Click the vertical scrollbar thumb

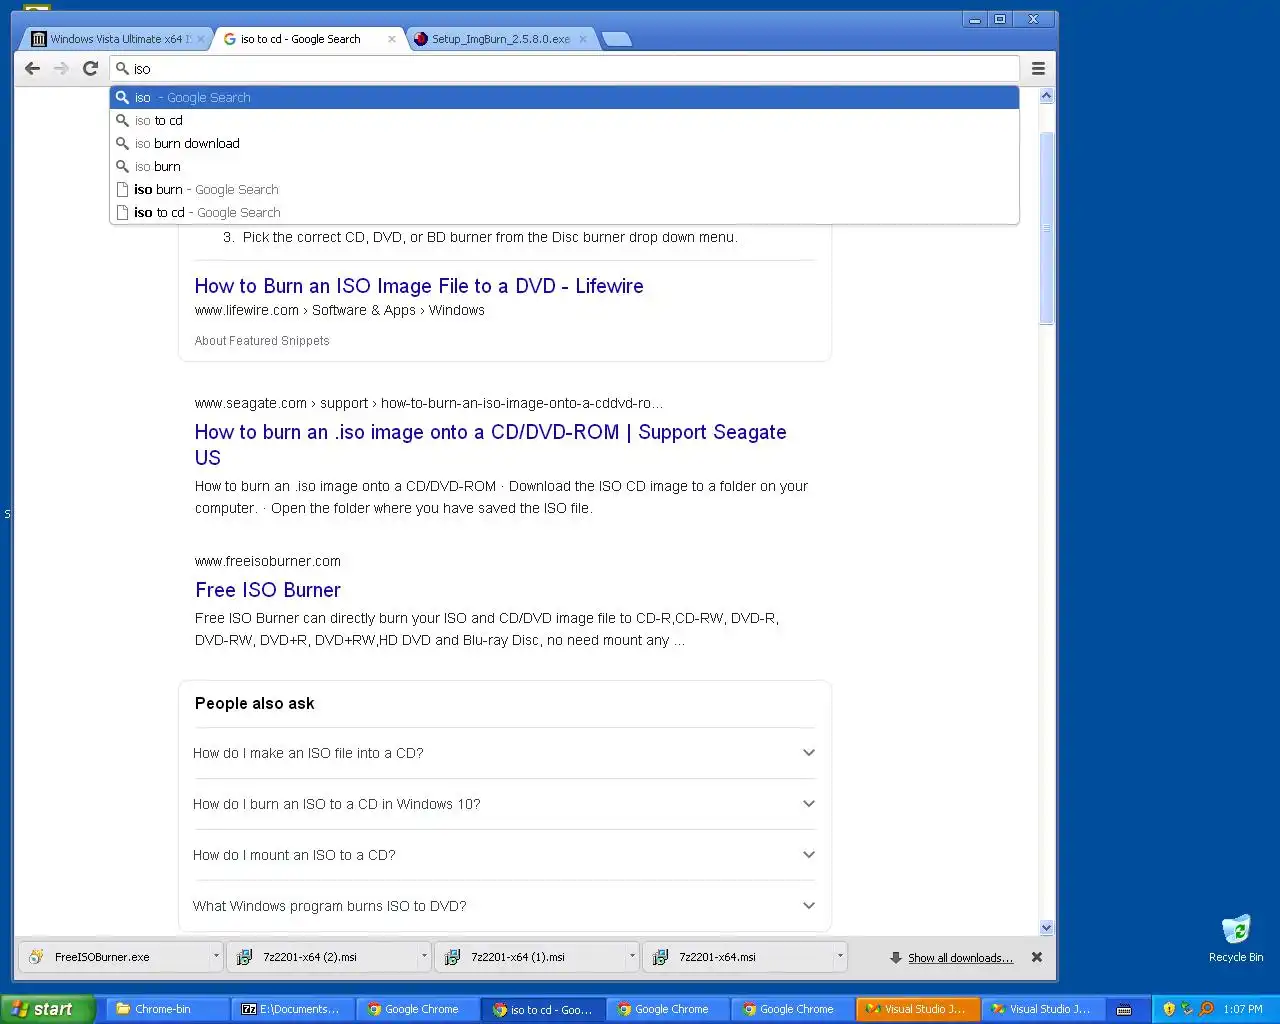[x=1046, y=228]
